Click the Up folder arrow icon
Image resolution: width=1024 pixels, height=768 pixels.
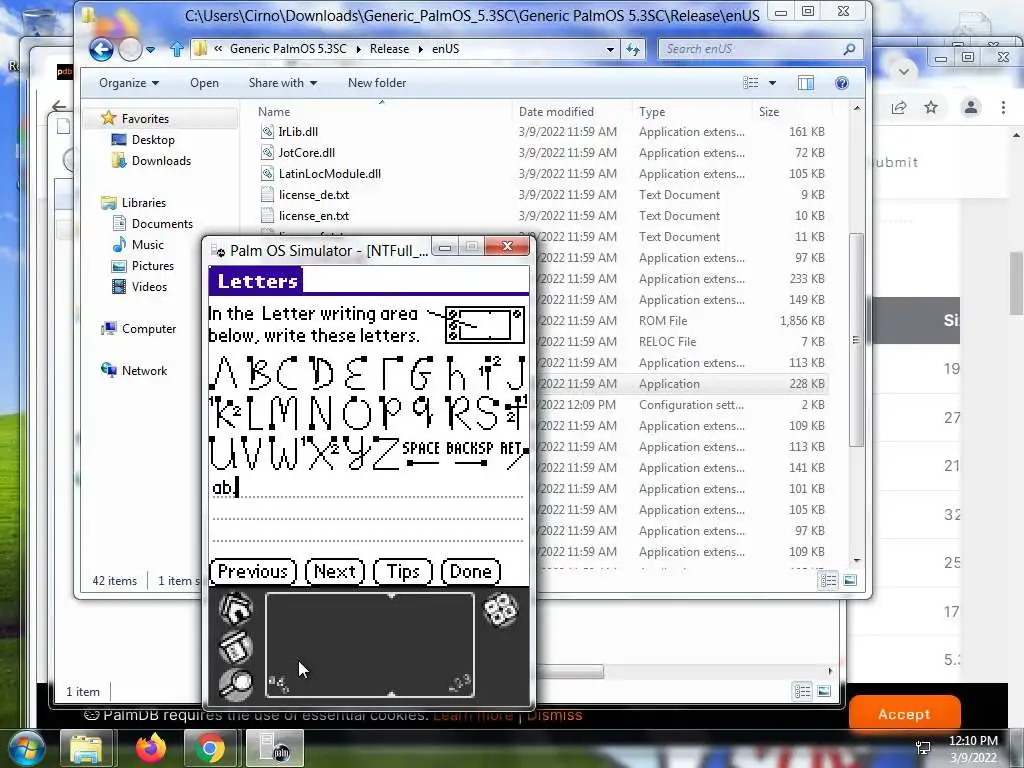[176, 49]
